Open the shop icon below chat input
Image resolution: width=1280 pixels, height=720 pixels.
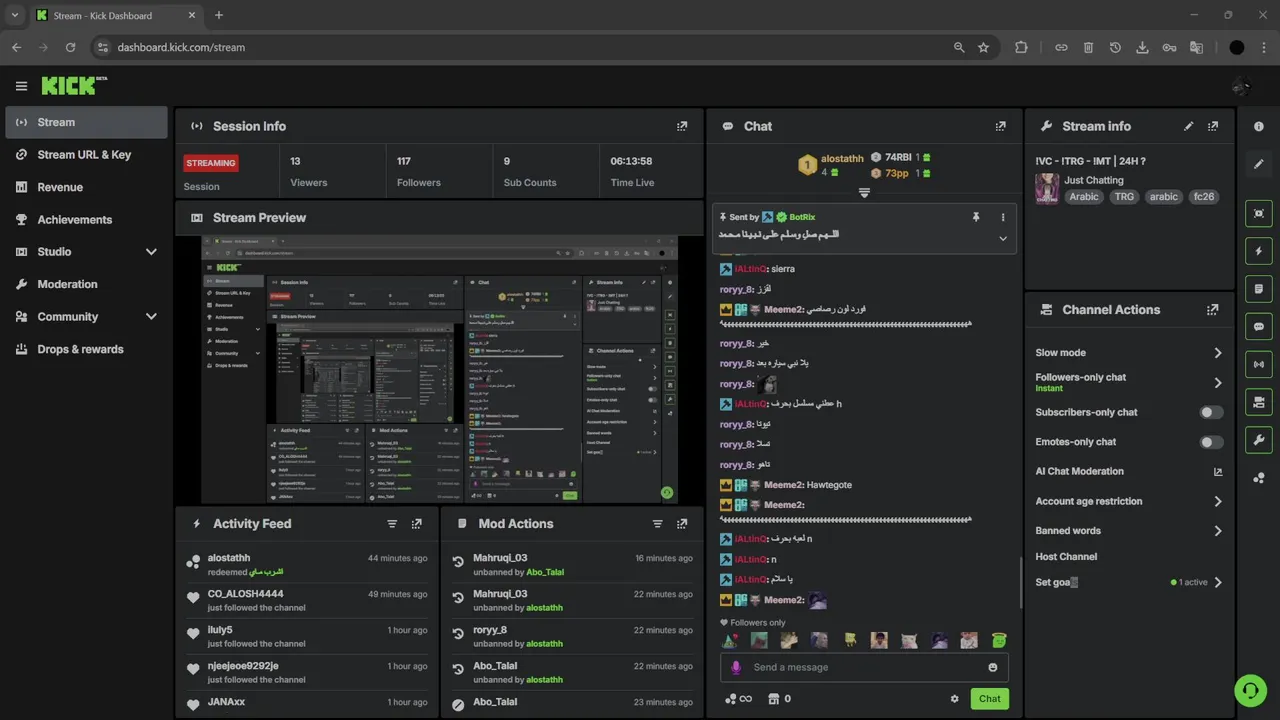point(773,699)
